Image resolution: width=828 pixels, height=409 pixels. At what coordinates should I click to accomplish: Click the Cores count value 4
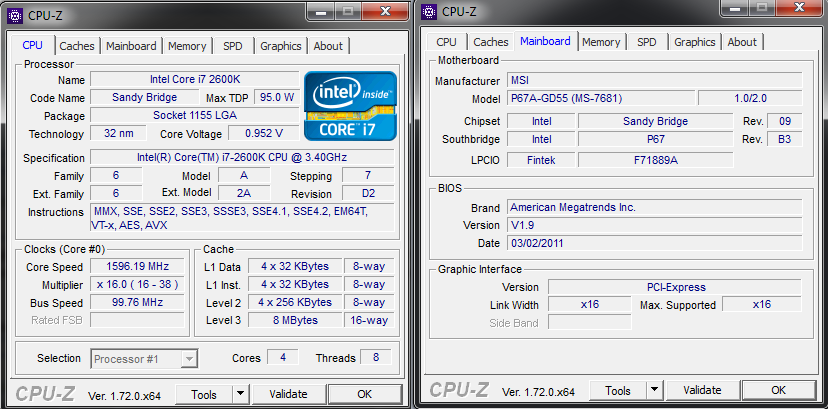[283, 357]
